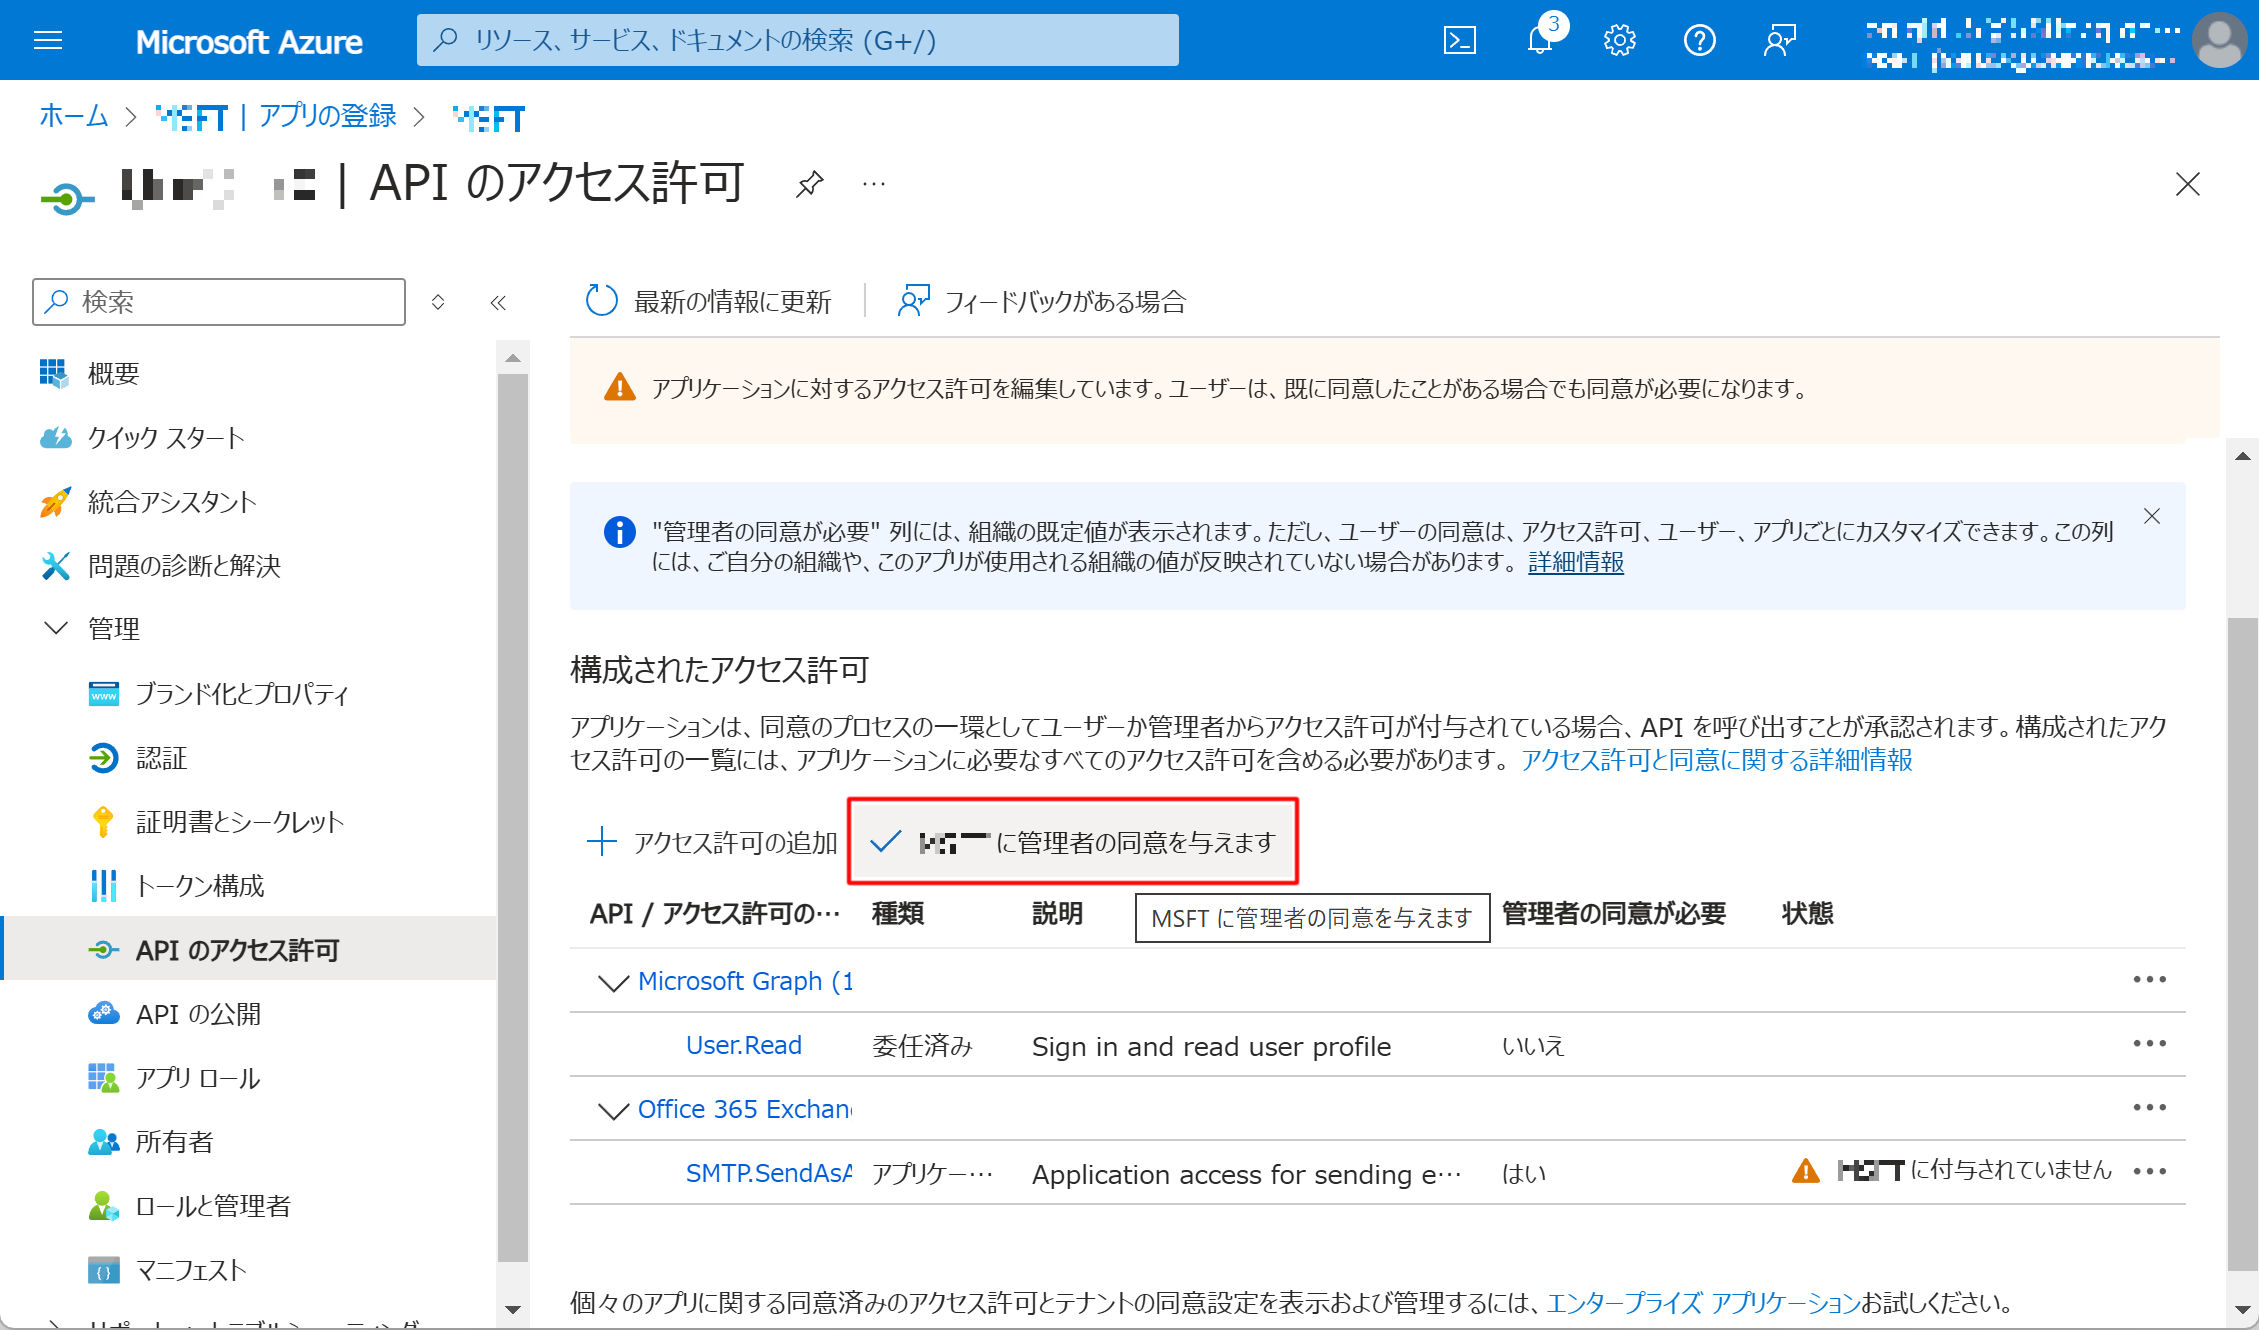
Task: Follow the 詳細情報 link in the info banner
Action: 1575,562
